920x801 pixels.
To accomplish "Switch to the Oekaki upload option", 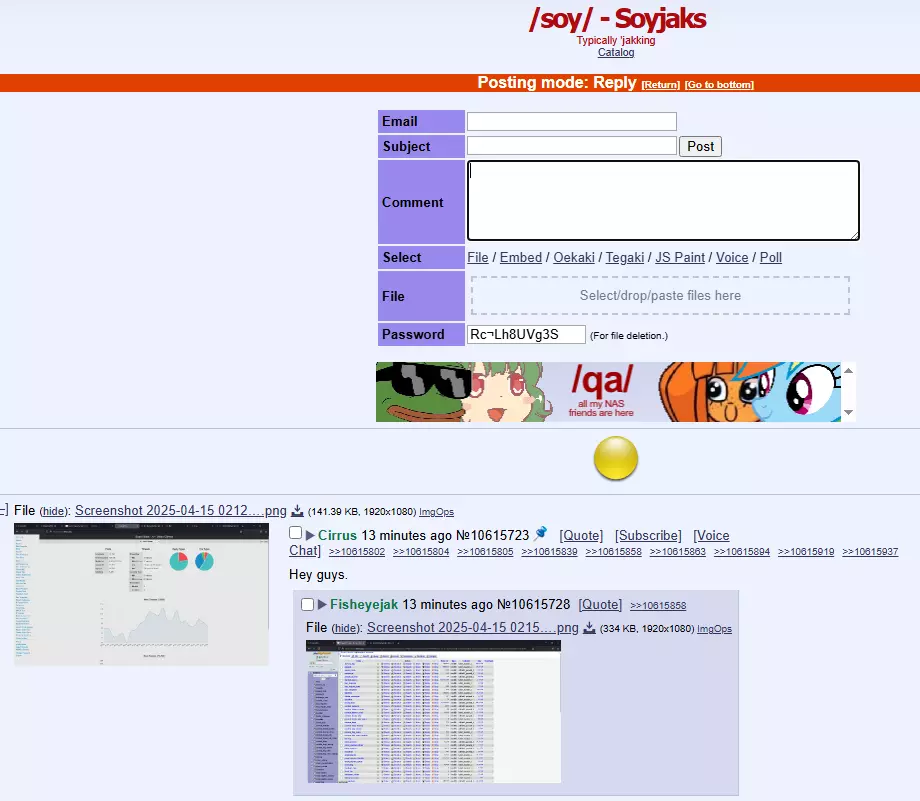I will 575,258.
